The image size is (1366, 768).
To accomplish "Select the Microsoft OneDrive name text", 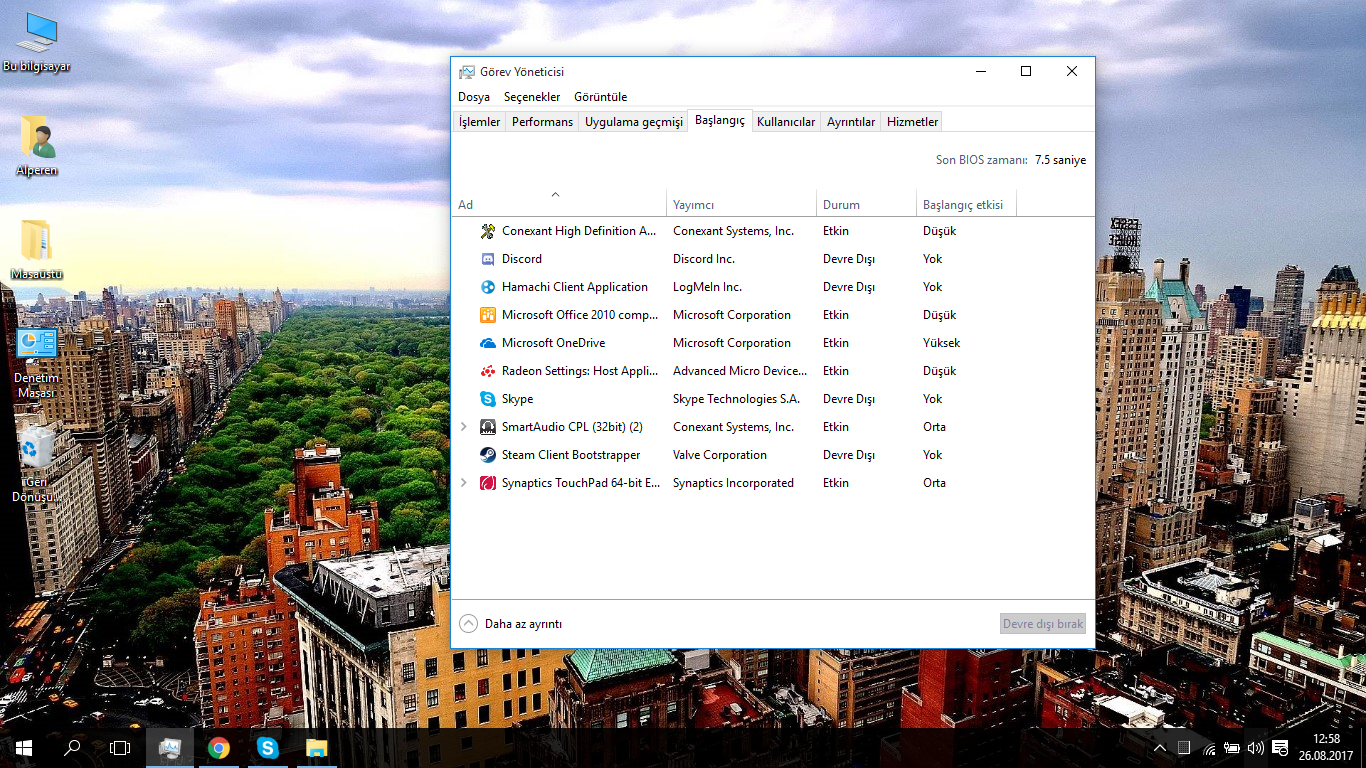I will point(553,343).
